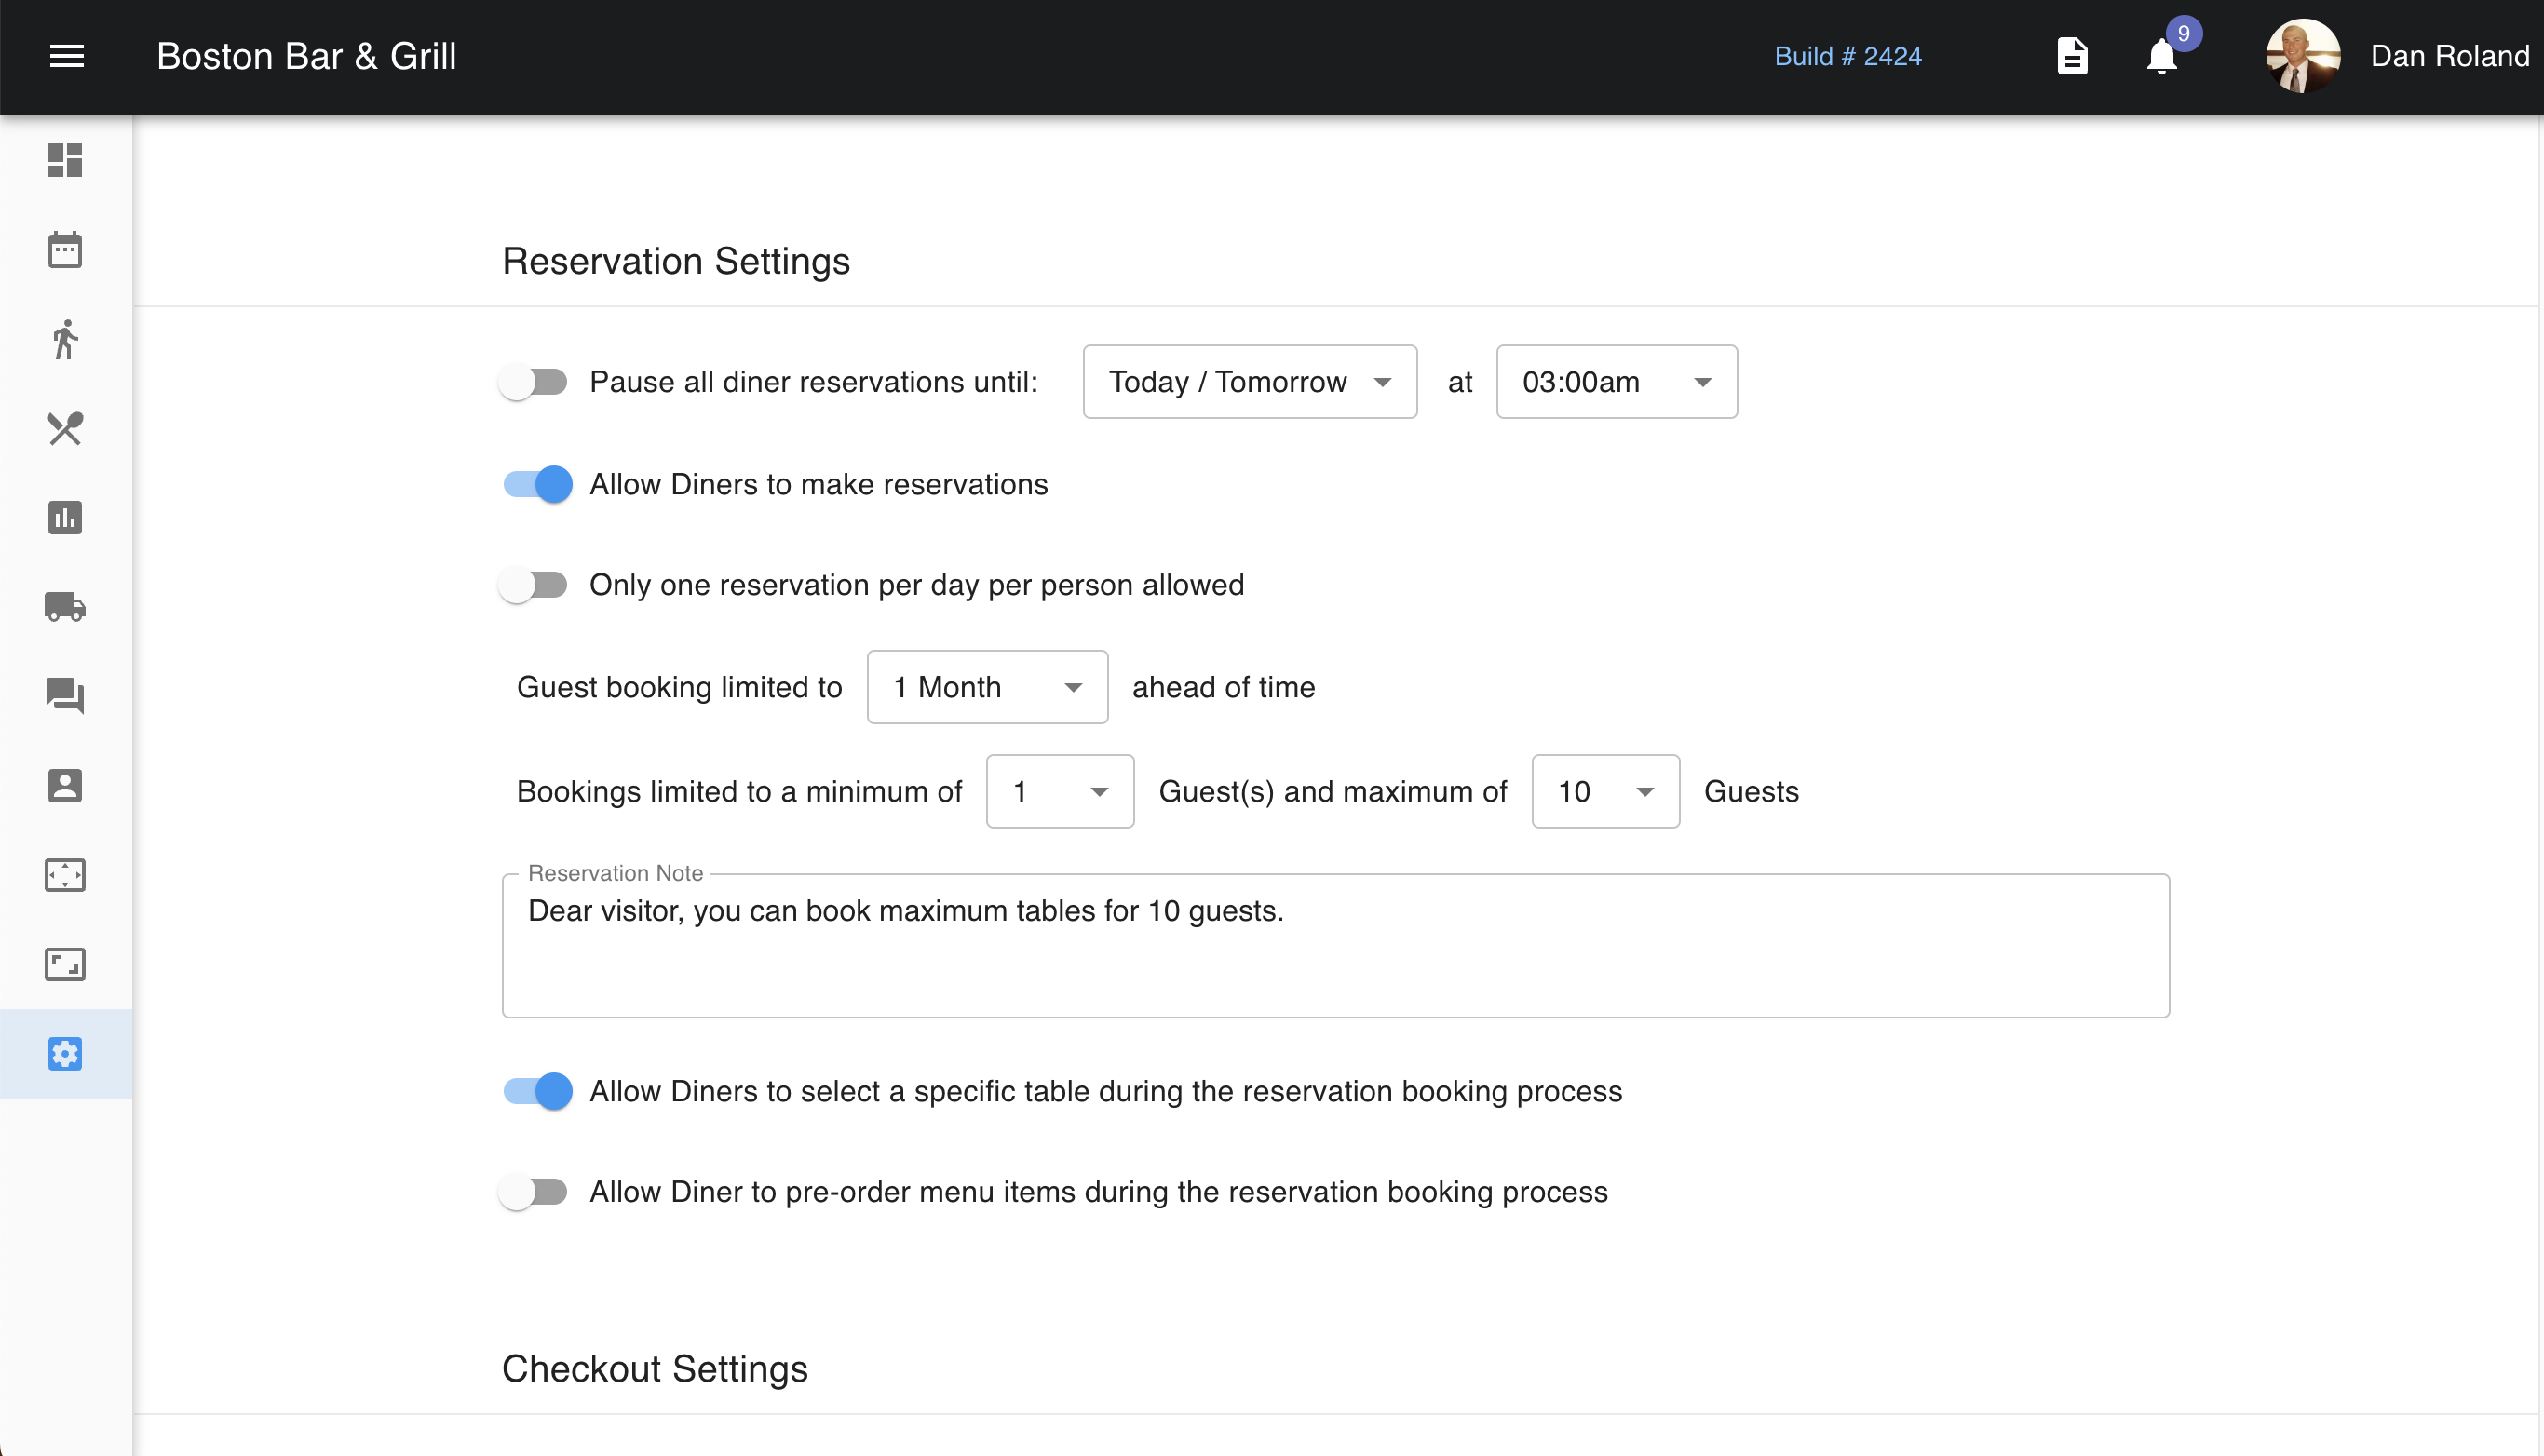Open the delivery truck sidebar icon
This screenshot has width=2544, height=1456.
click(65, 607)
